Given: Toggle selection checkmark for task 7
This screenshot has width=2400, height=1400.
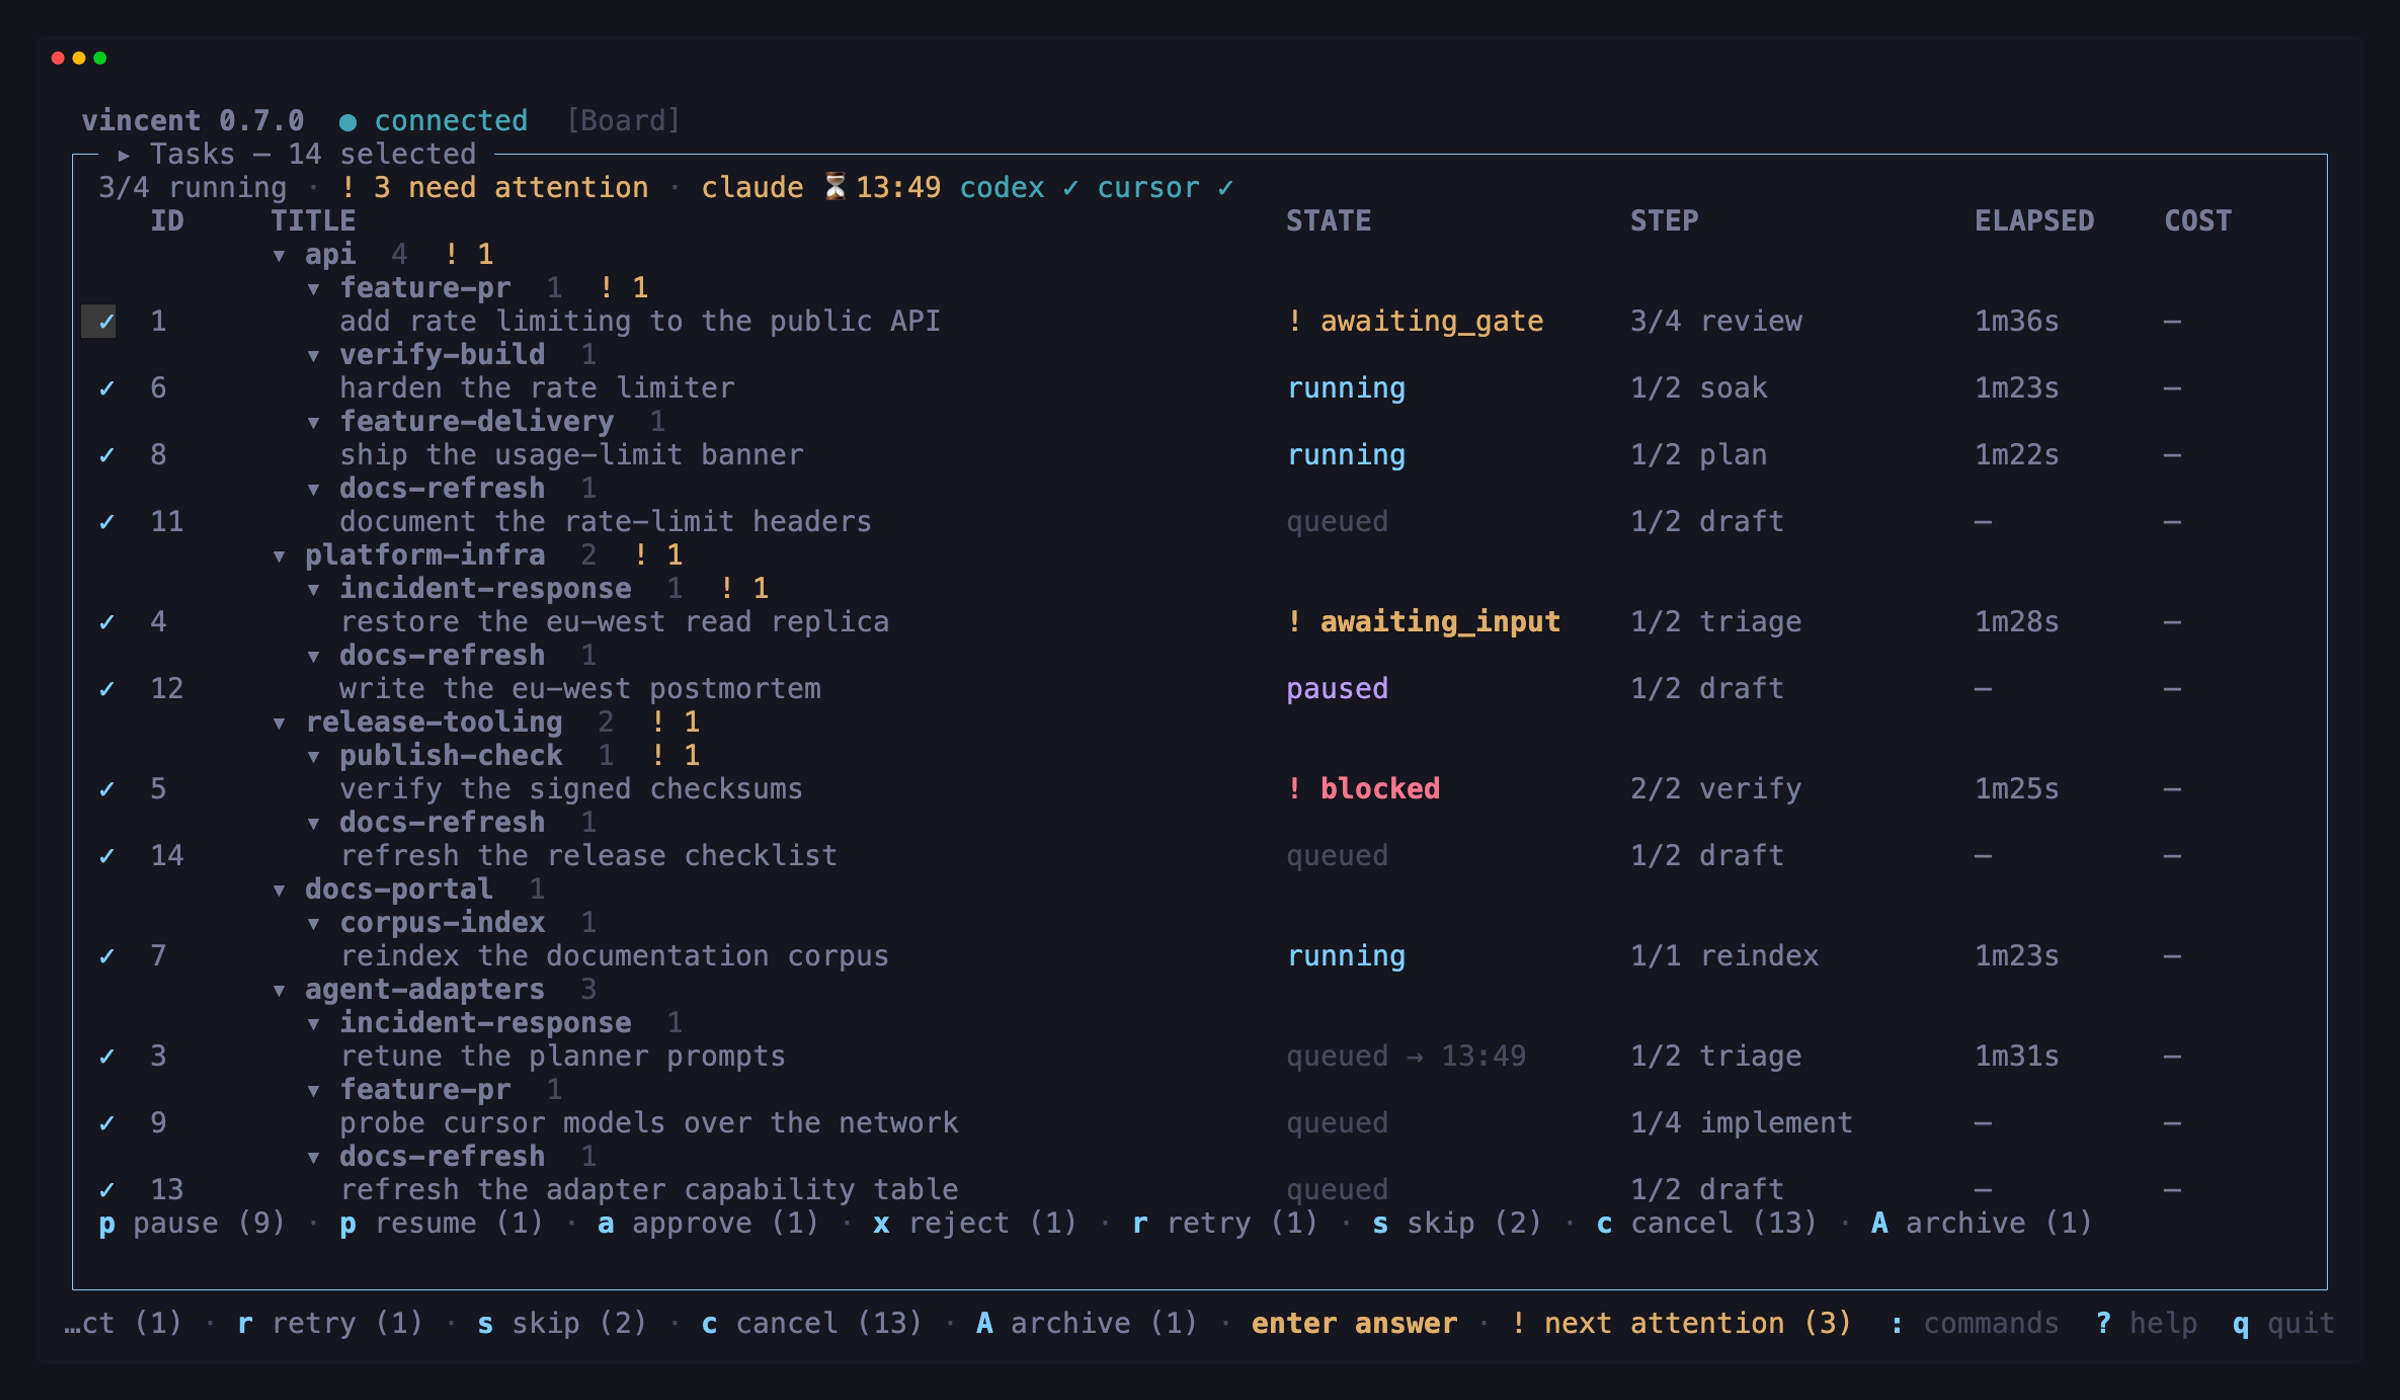Looking at the screenshot, I should 106,956.
